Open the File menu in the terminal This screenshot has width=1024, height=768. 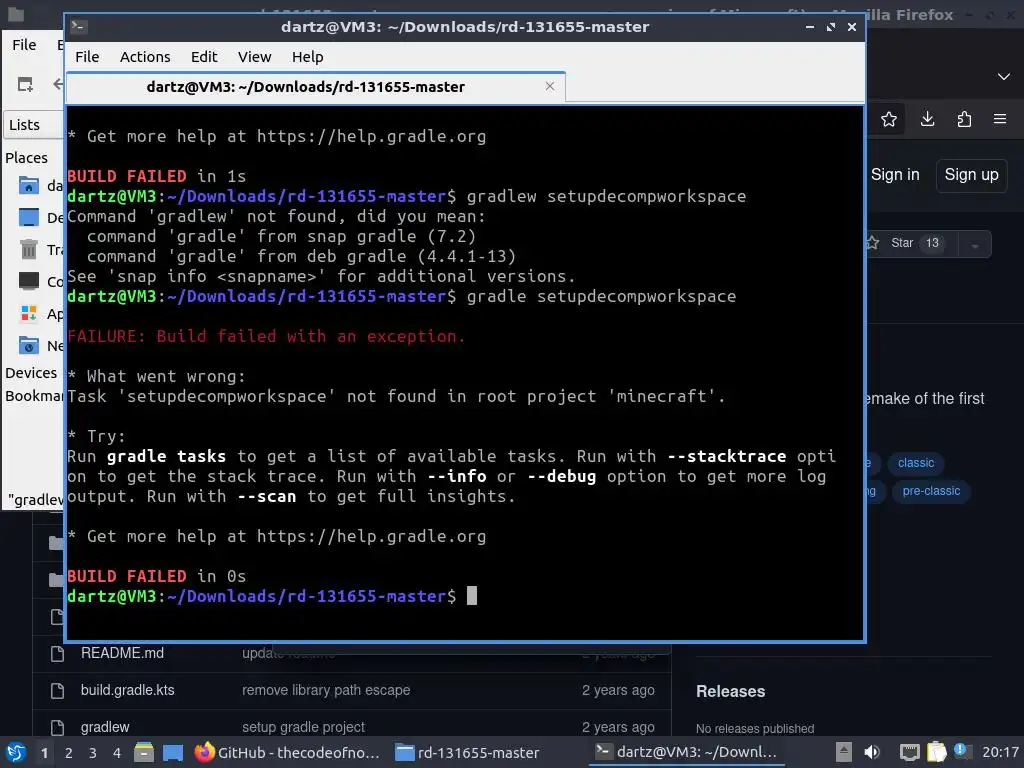pos(87,57)
